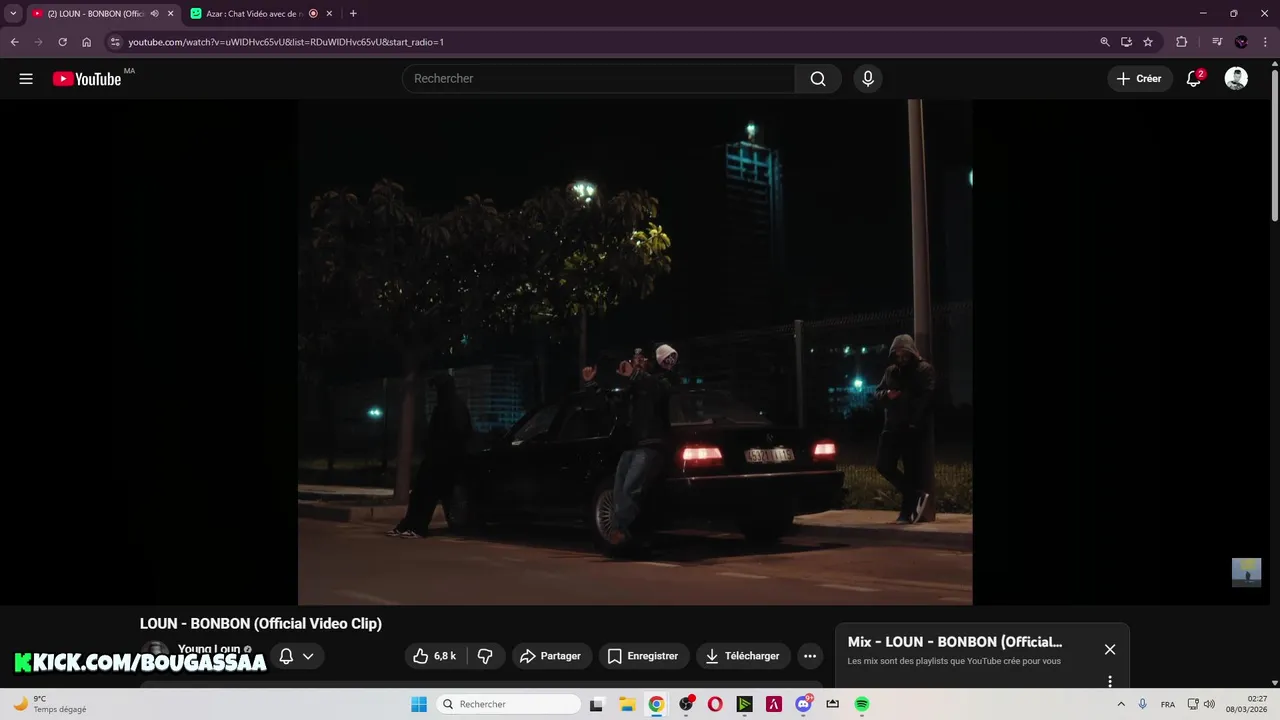Image resolution: width=1280 pixels, height=720 pixels.
Task: Click the Chrome icon on the taskbar
Action: 656,704
